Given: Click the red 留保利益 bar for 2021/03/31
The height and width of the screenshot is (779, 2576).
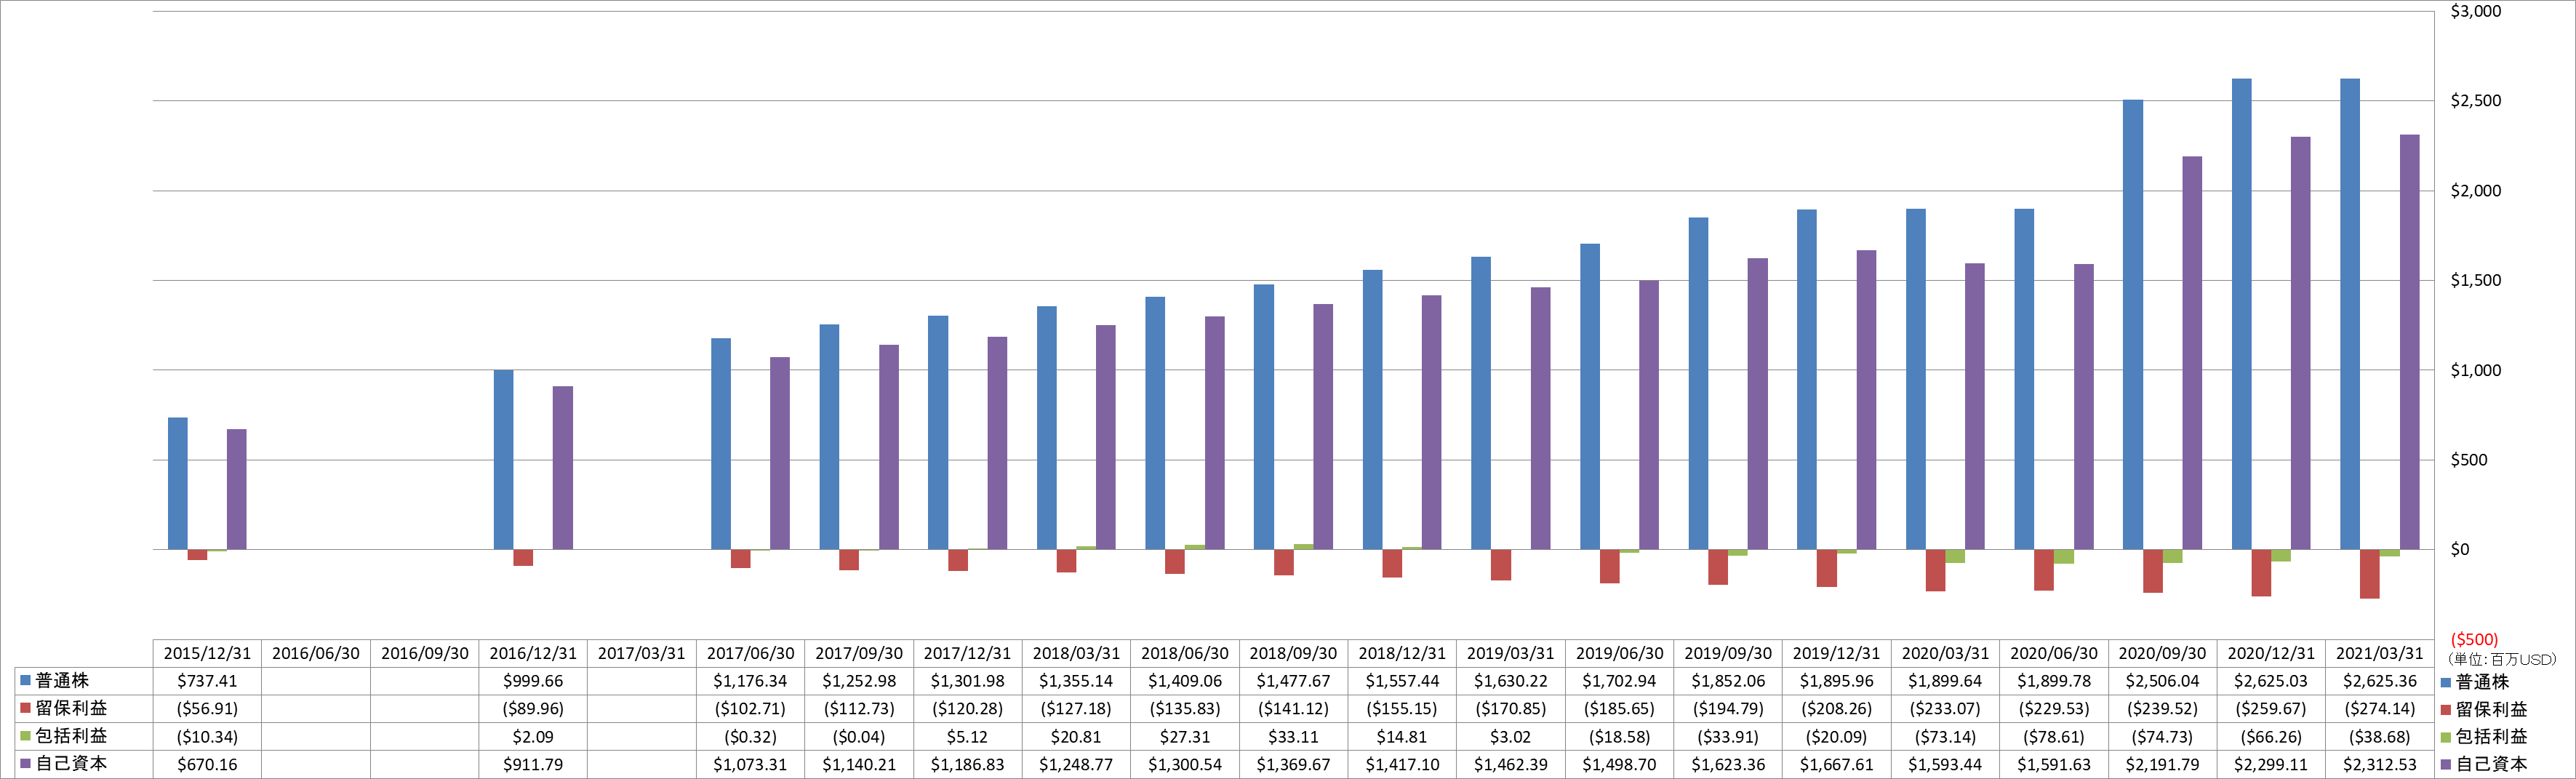Looking at the screenshot, I should tap(2370, 574).
